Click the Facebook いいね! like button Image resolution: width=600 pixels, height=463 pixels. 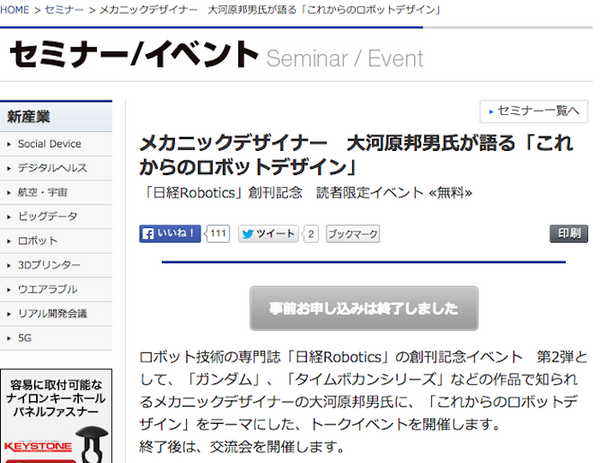pyautogui.click(x=171, y=234)
